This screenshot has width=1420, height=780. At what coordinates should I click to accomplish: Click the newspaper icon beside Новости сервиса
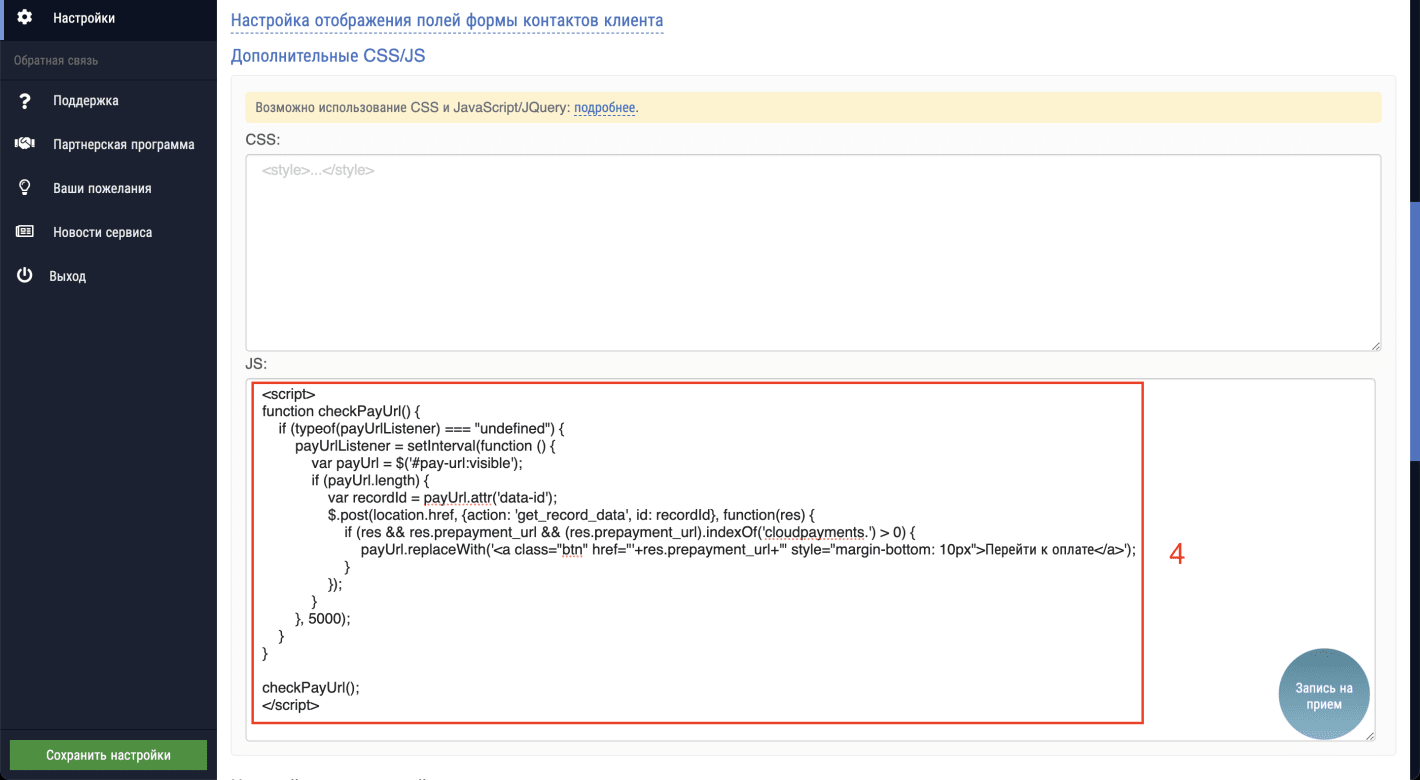(24, 231)
